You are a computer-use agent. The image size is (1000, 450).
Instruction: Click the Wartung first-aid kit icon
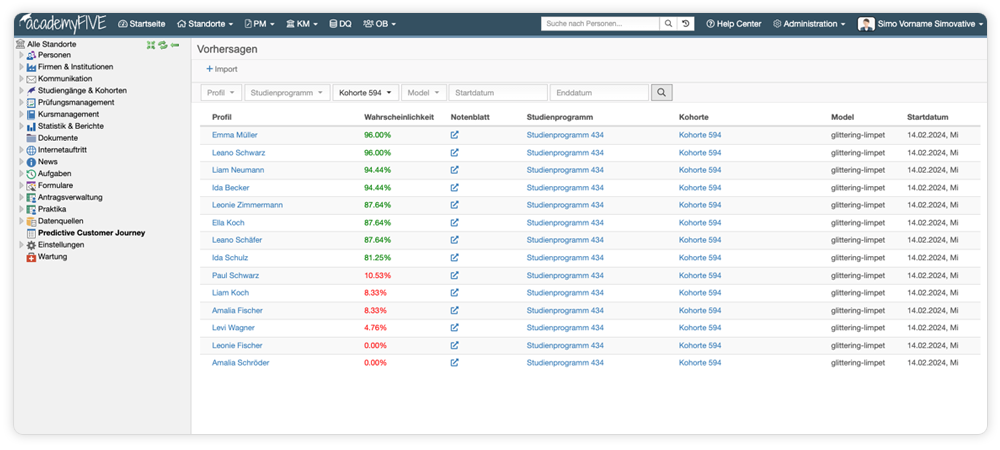click(x=31, y=257)
